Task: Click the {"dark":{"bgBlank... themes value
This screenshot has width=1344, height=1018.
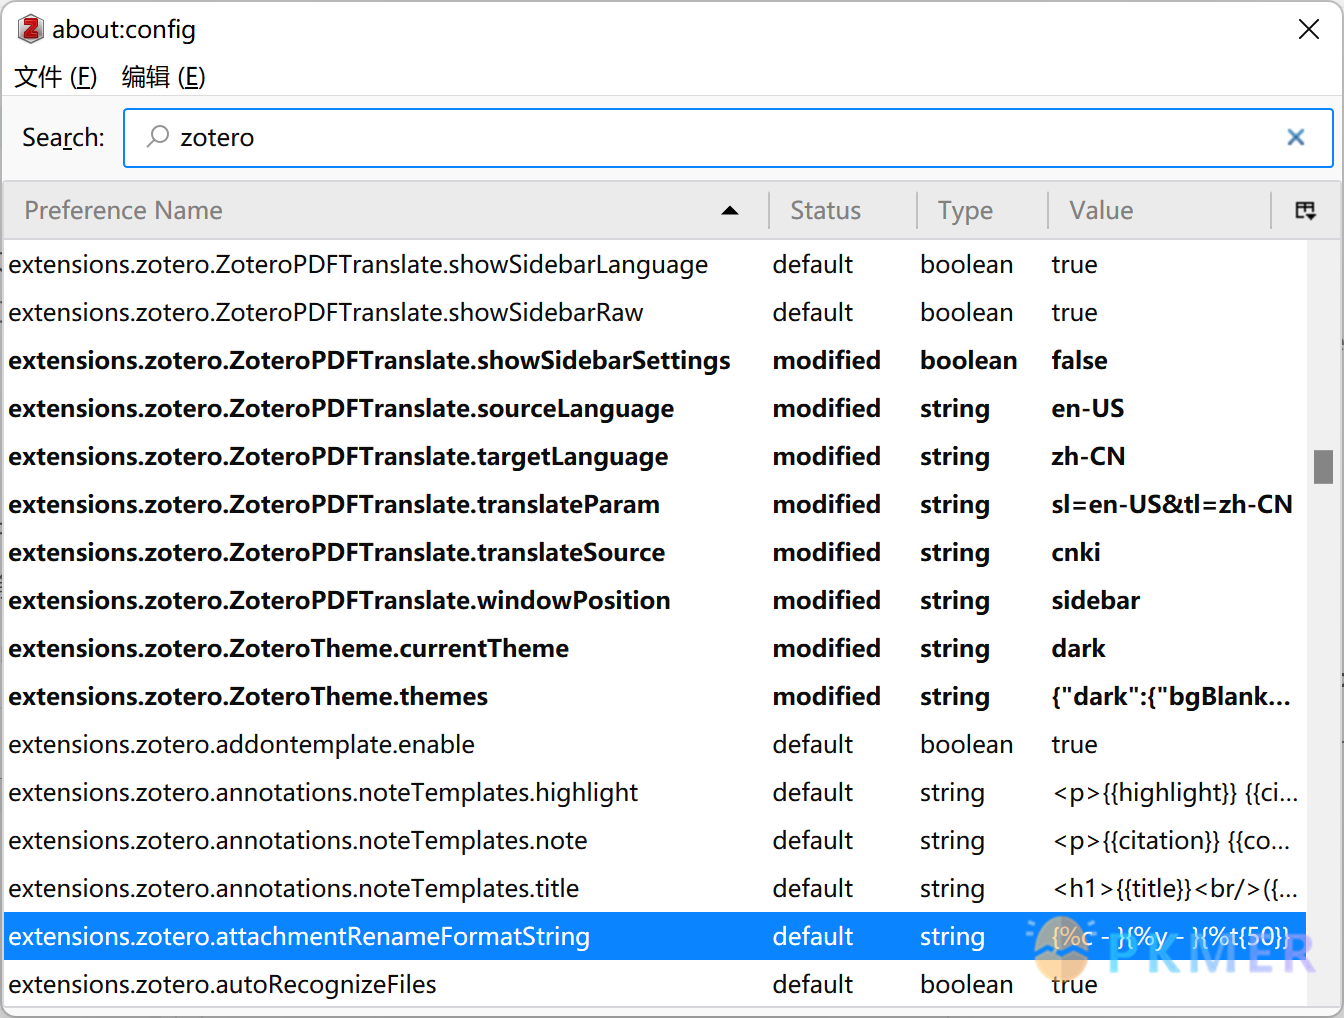Action: click(x=1171, y=696)
